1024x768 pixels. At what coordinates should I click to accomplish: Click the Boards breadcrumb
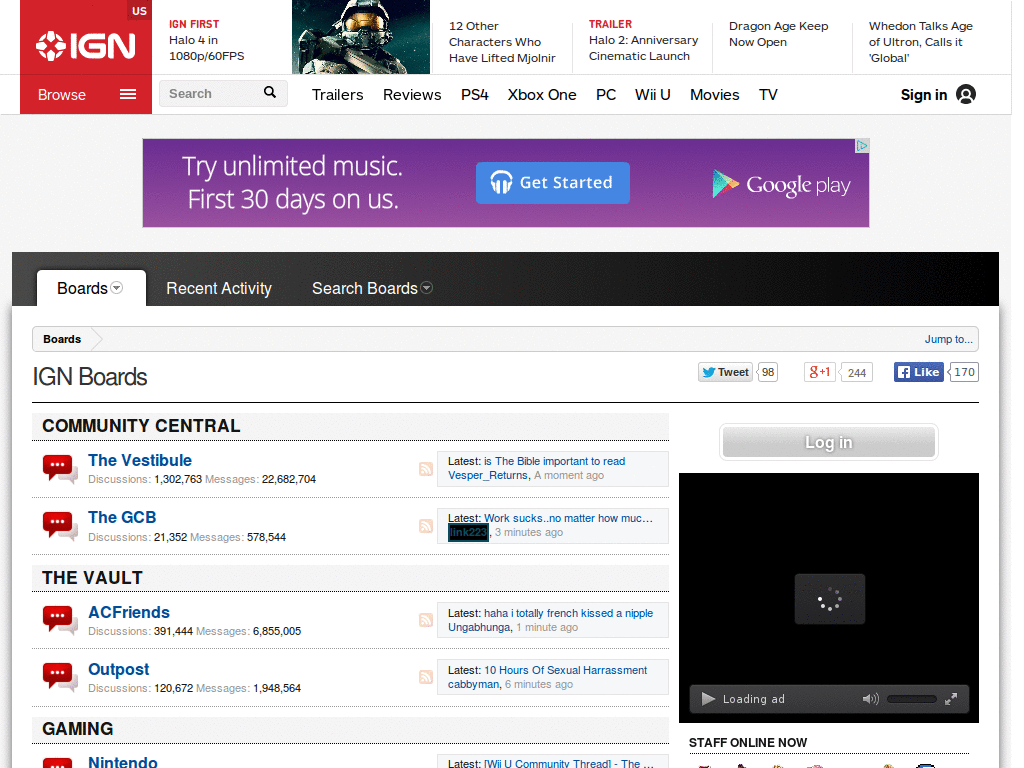[x=62, y=339]
